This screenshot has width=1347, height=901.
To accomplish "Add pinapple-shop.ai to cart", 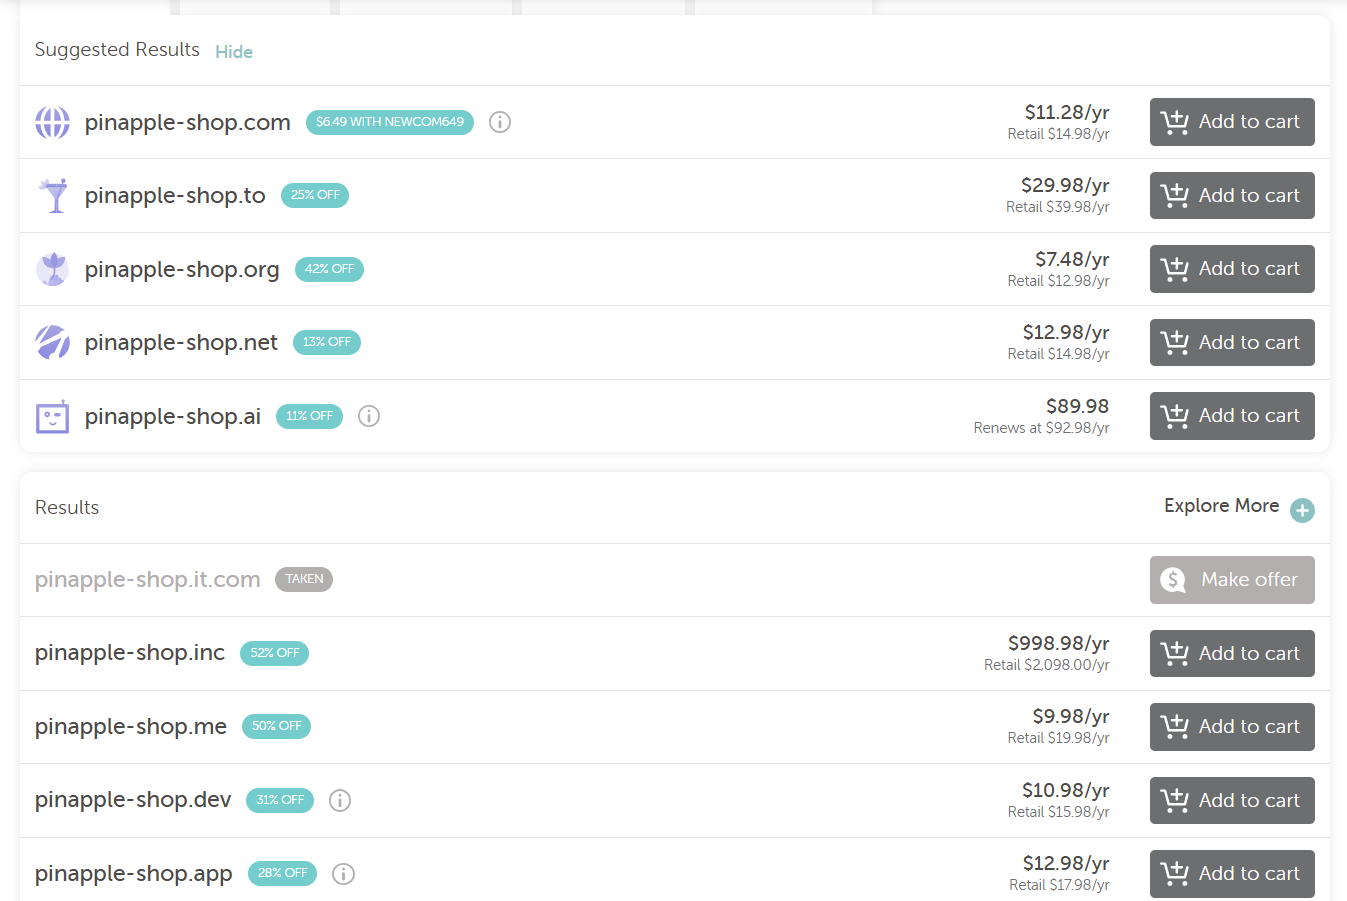I will click(1232, 416).
